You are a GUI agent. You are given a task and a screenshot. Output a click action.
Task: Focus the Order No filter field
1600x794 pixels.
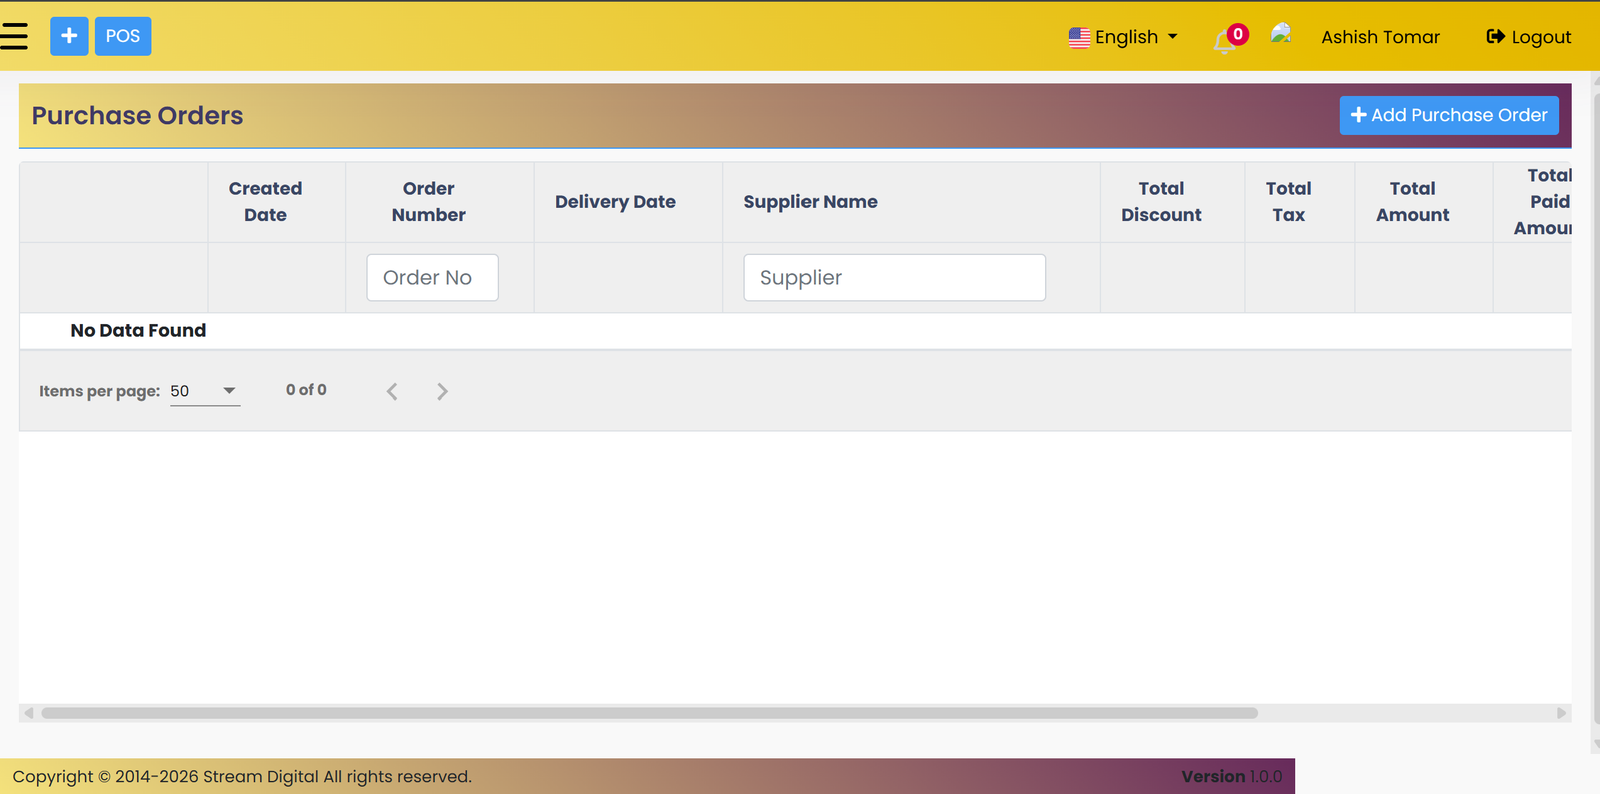pyautogui.click(x=432, y=277)
